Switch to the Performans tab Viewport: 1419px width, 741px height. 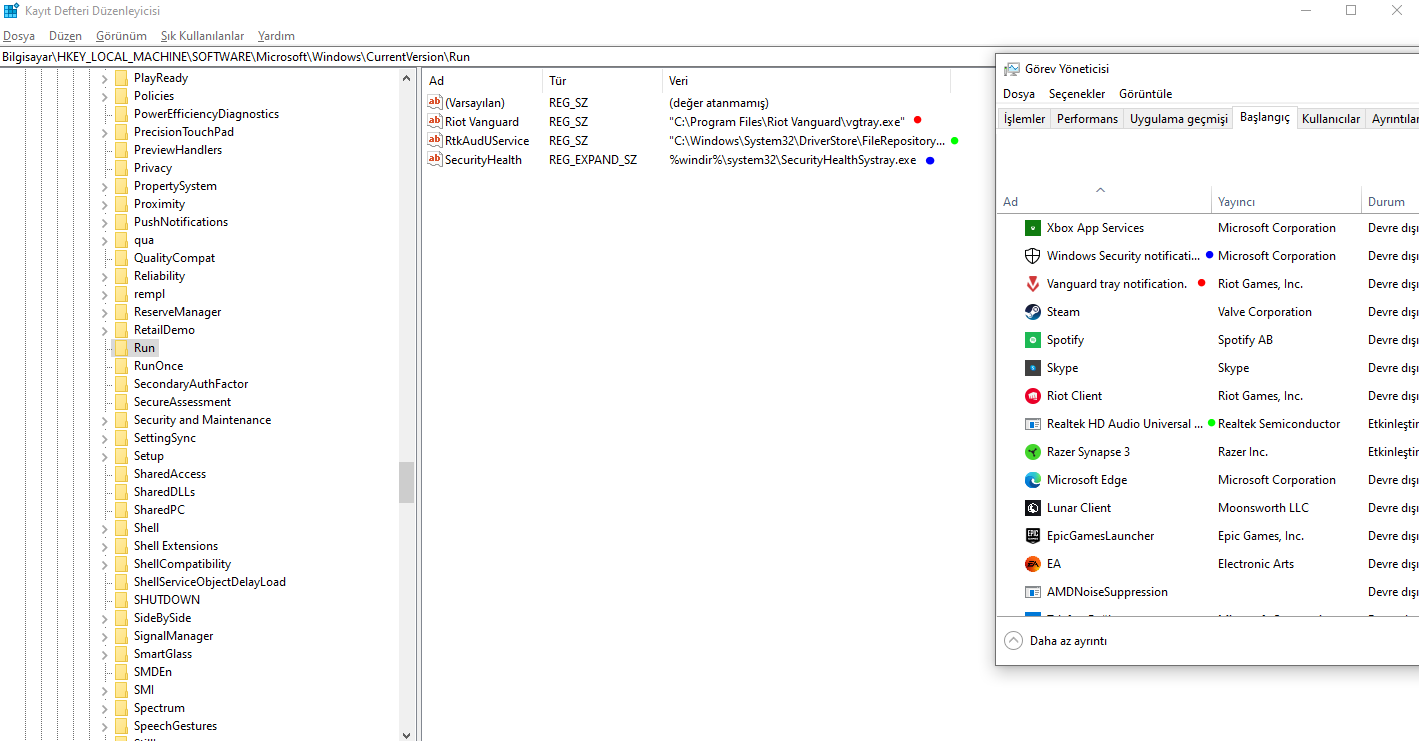coord(1087,119)
